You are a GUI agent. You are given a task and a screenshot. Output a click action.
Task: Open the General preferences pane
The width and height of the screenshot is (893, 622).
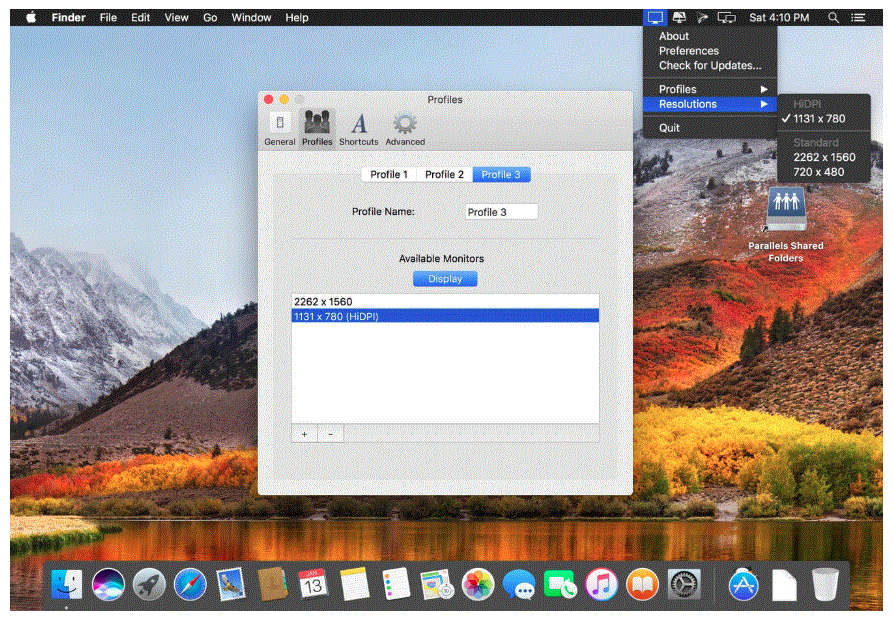[x=280, y=130]
